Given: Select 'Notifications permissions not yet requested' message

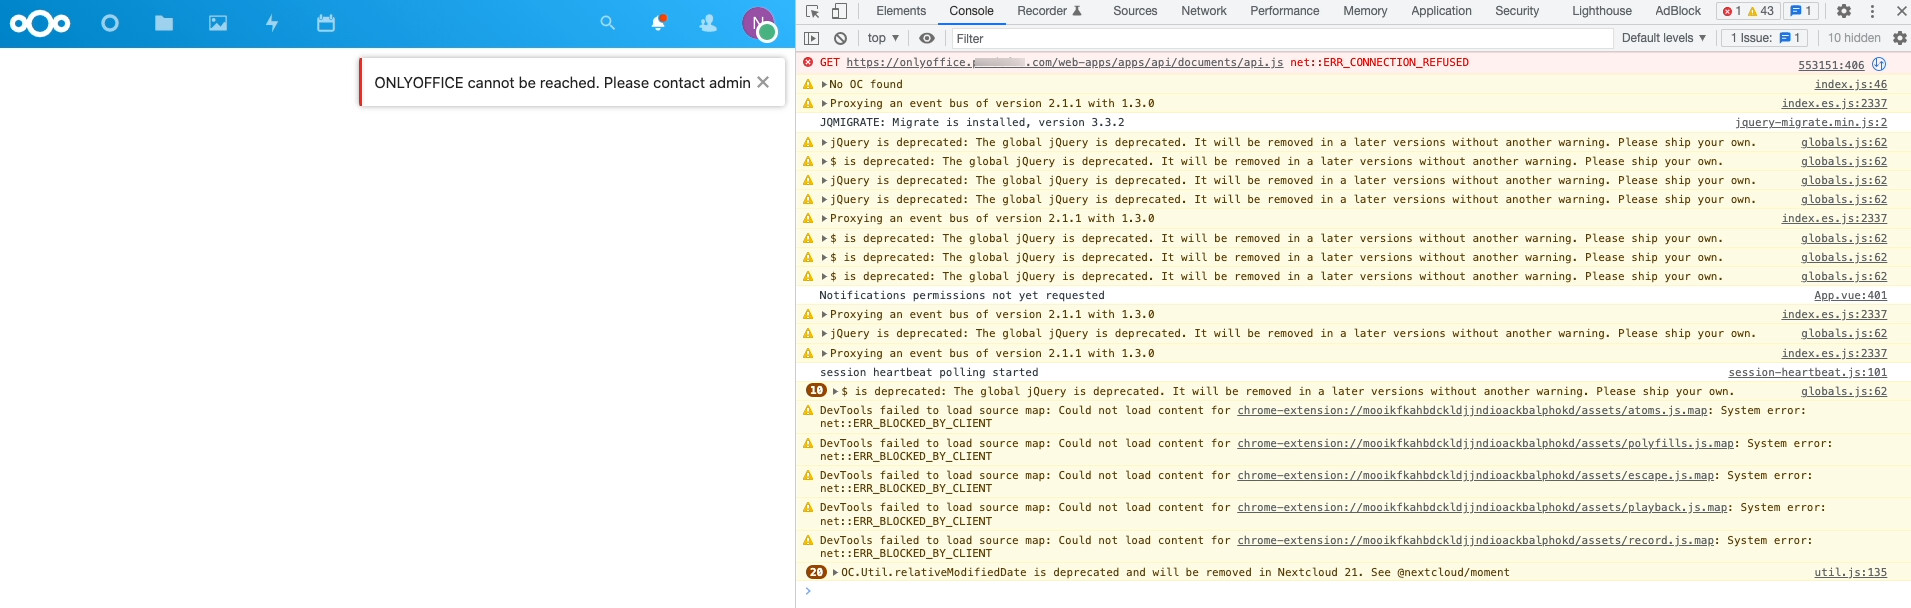Looking at the screenshot, I should coord(962,296).
